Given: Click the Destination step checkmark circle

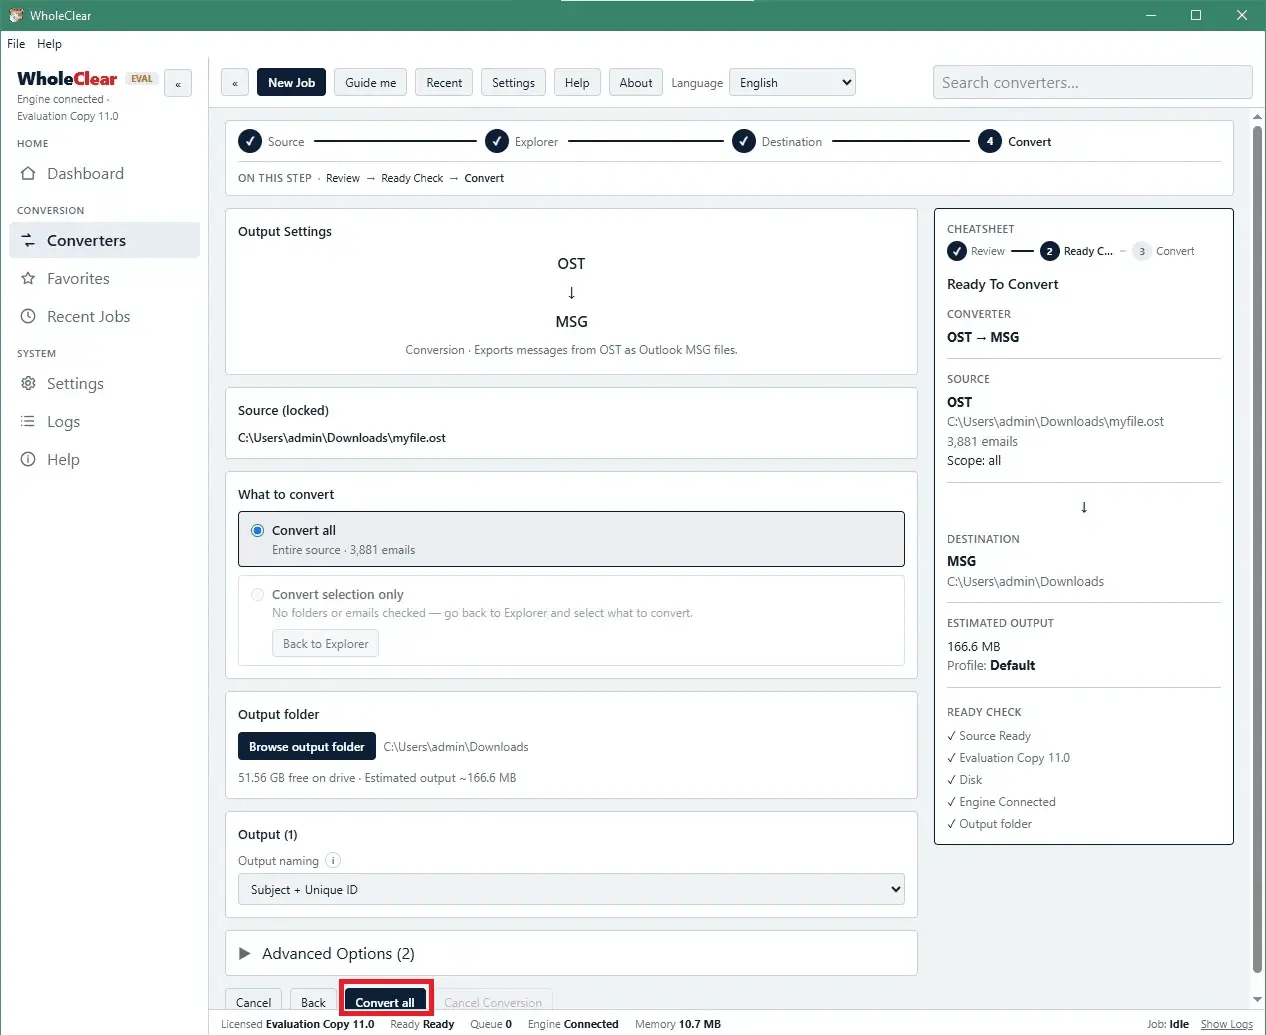Looking at the screenshot, I should pos(744,142).
